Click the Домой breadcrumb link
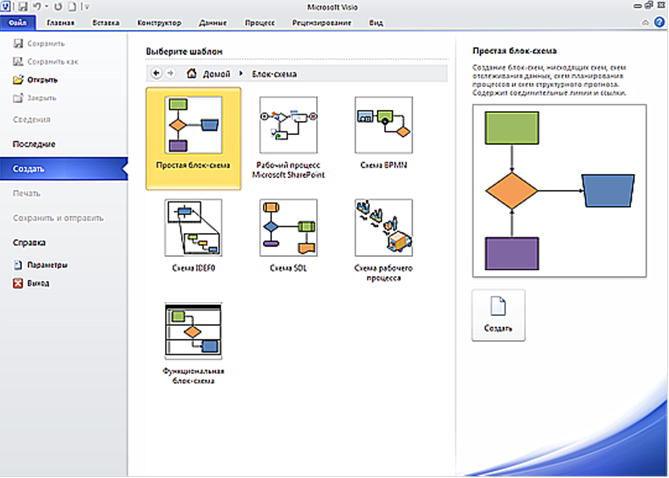Screen dimensions: 669x478 pyautogui.click(x=216, y=74)
